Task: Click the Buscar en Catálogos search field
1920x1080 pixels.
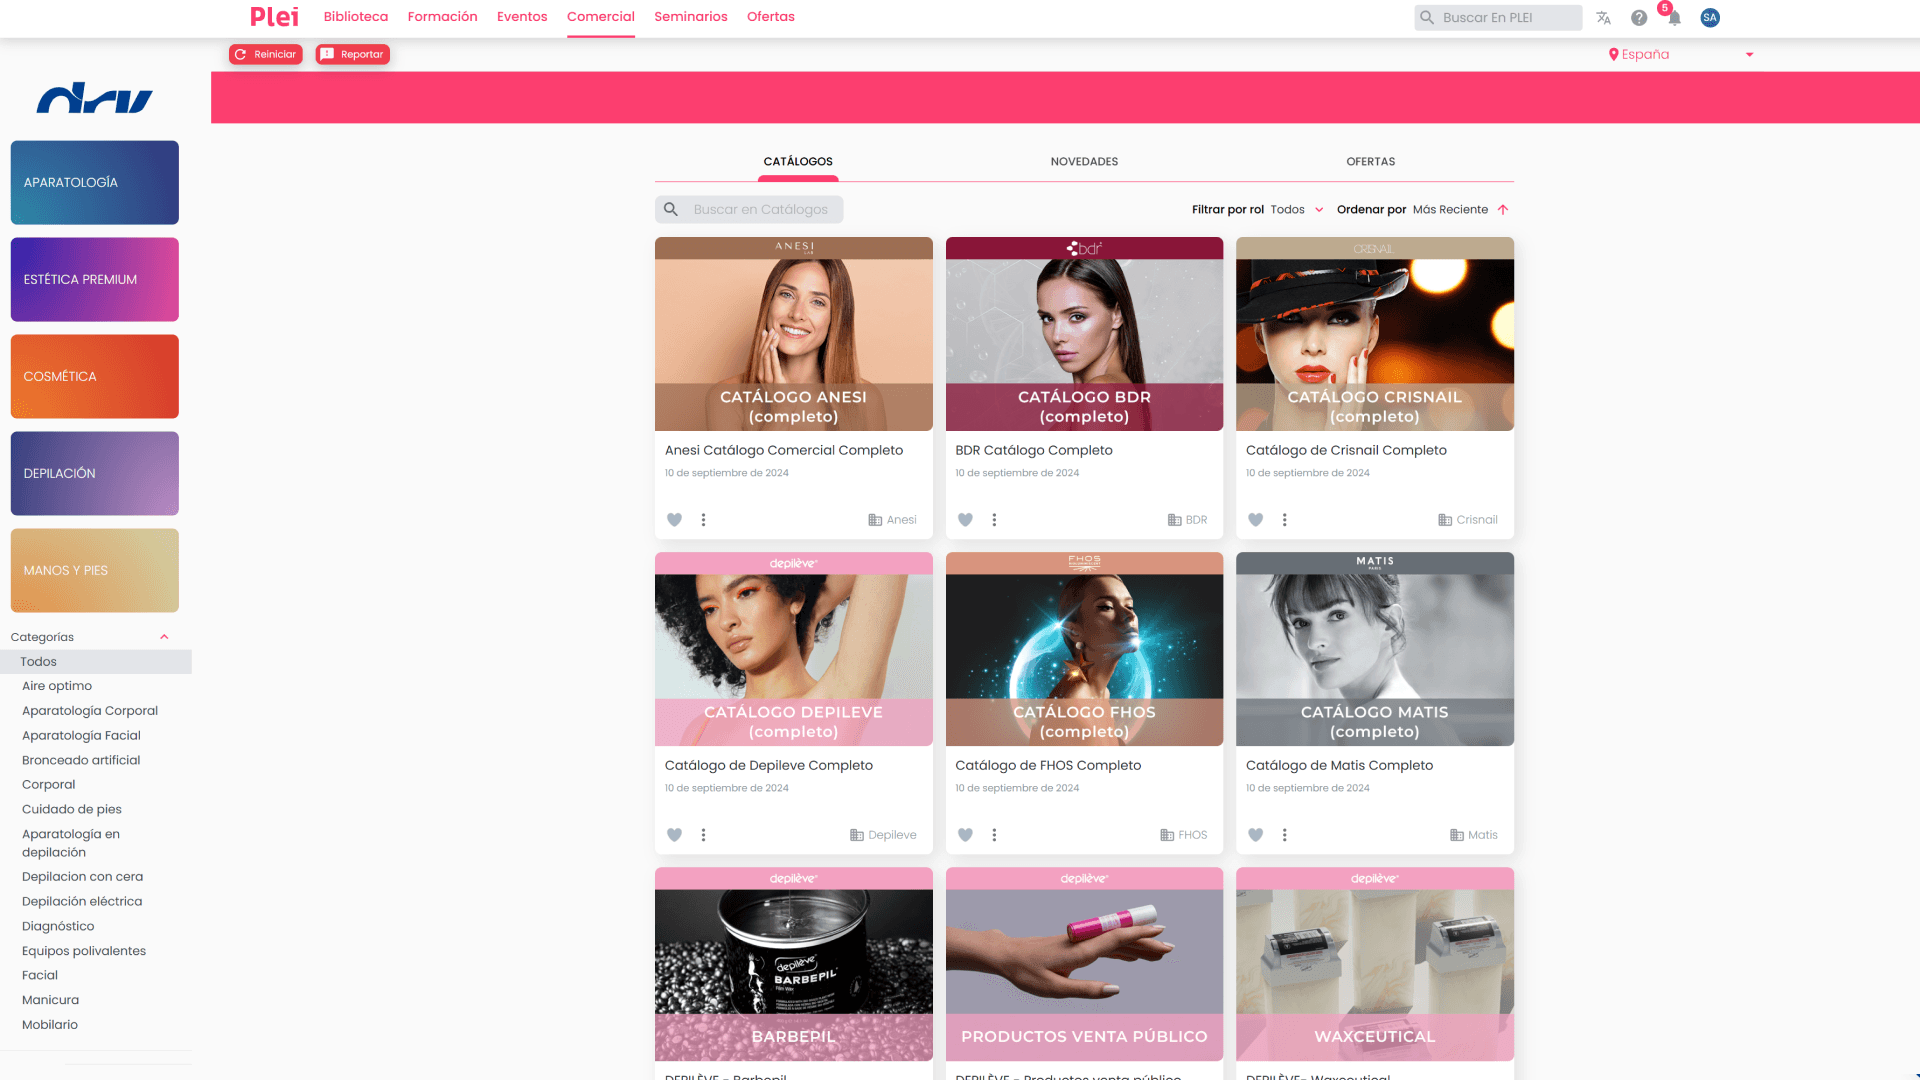Action: [x=760, y=210]
